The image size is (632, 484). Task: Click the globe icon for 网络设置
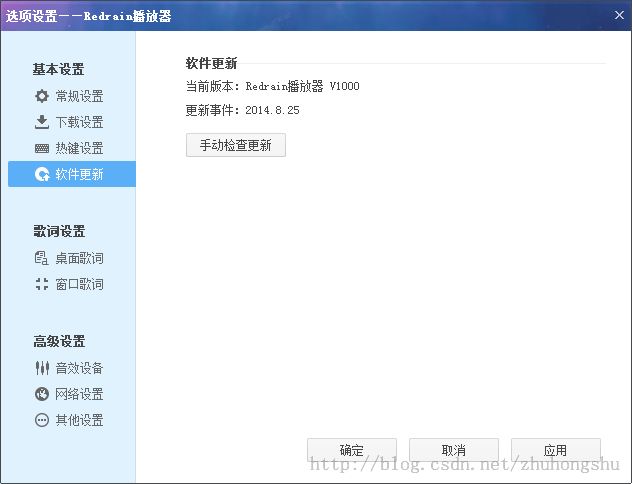pyautogui.click(x=42, y=394)
